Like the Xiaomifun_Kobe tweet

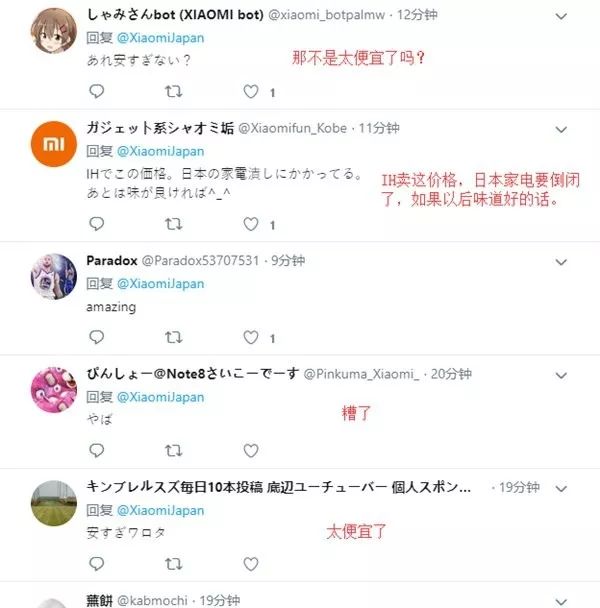[251, 224]
